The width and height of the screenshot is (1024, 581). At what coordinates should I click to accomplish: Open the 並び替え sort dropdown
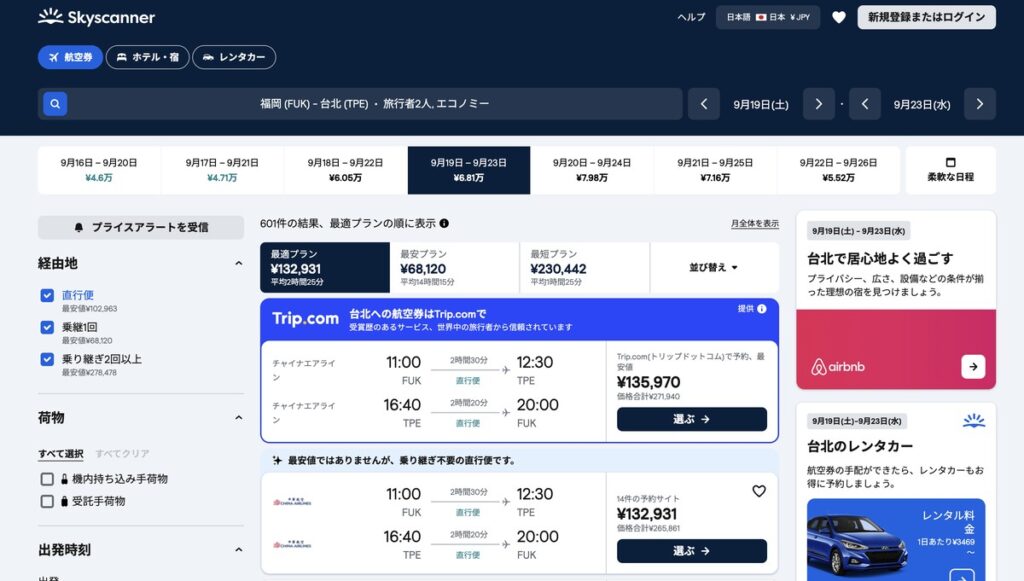714,268
